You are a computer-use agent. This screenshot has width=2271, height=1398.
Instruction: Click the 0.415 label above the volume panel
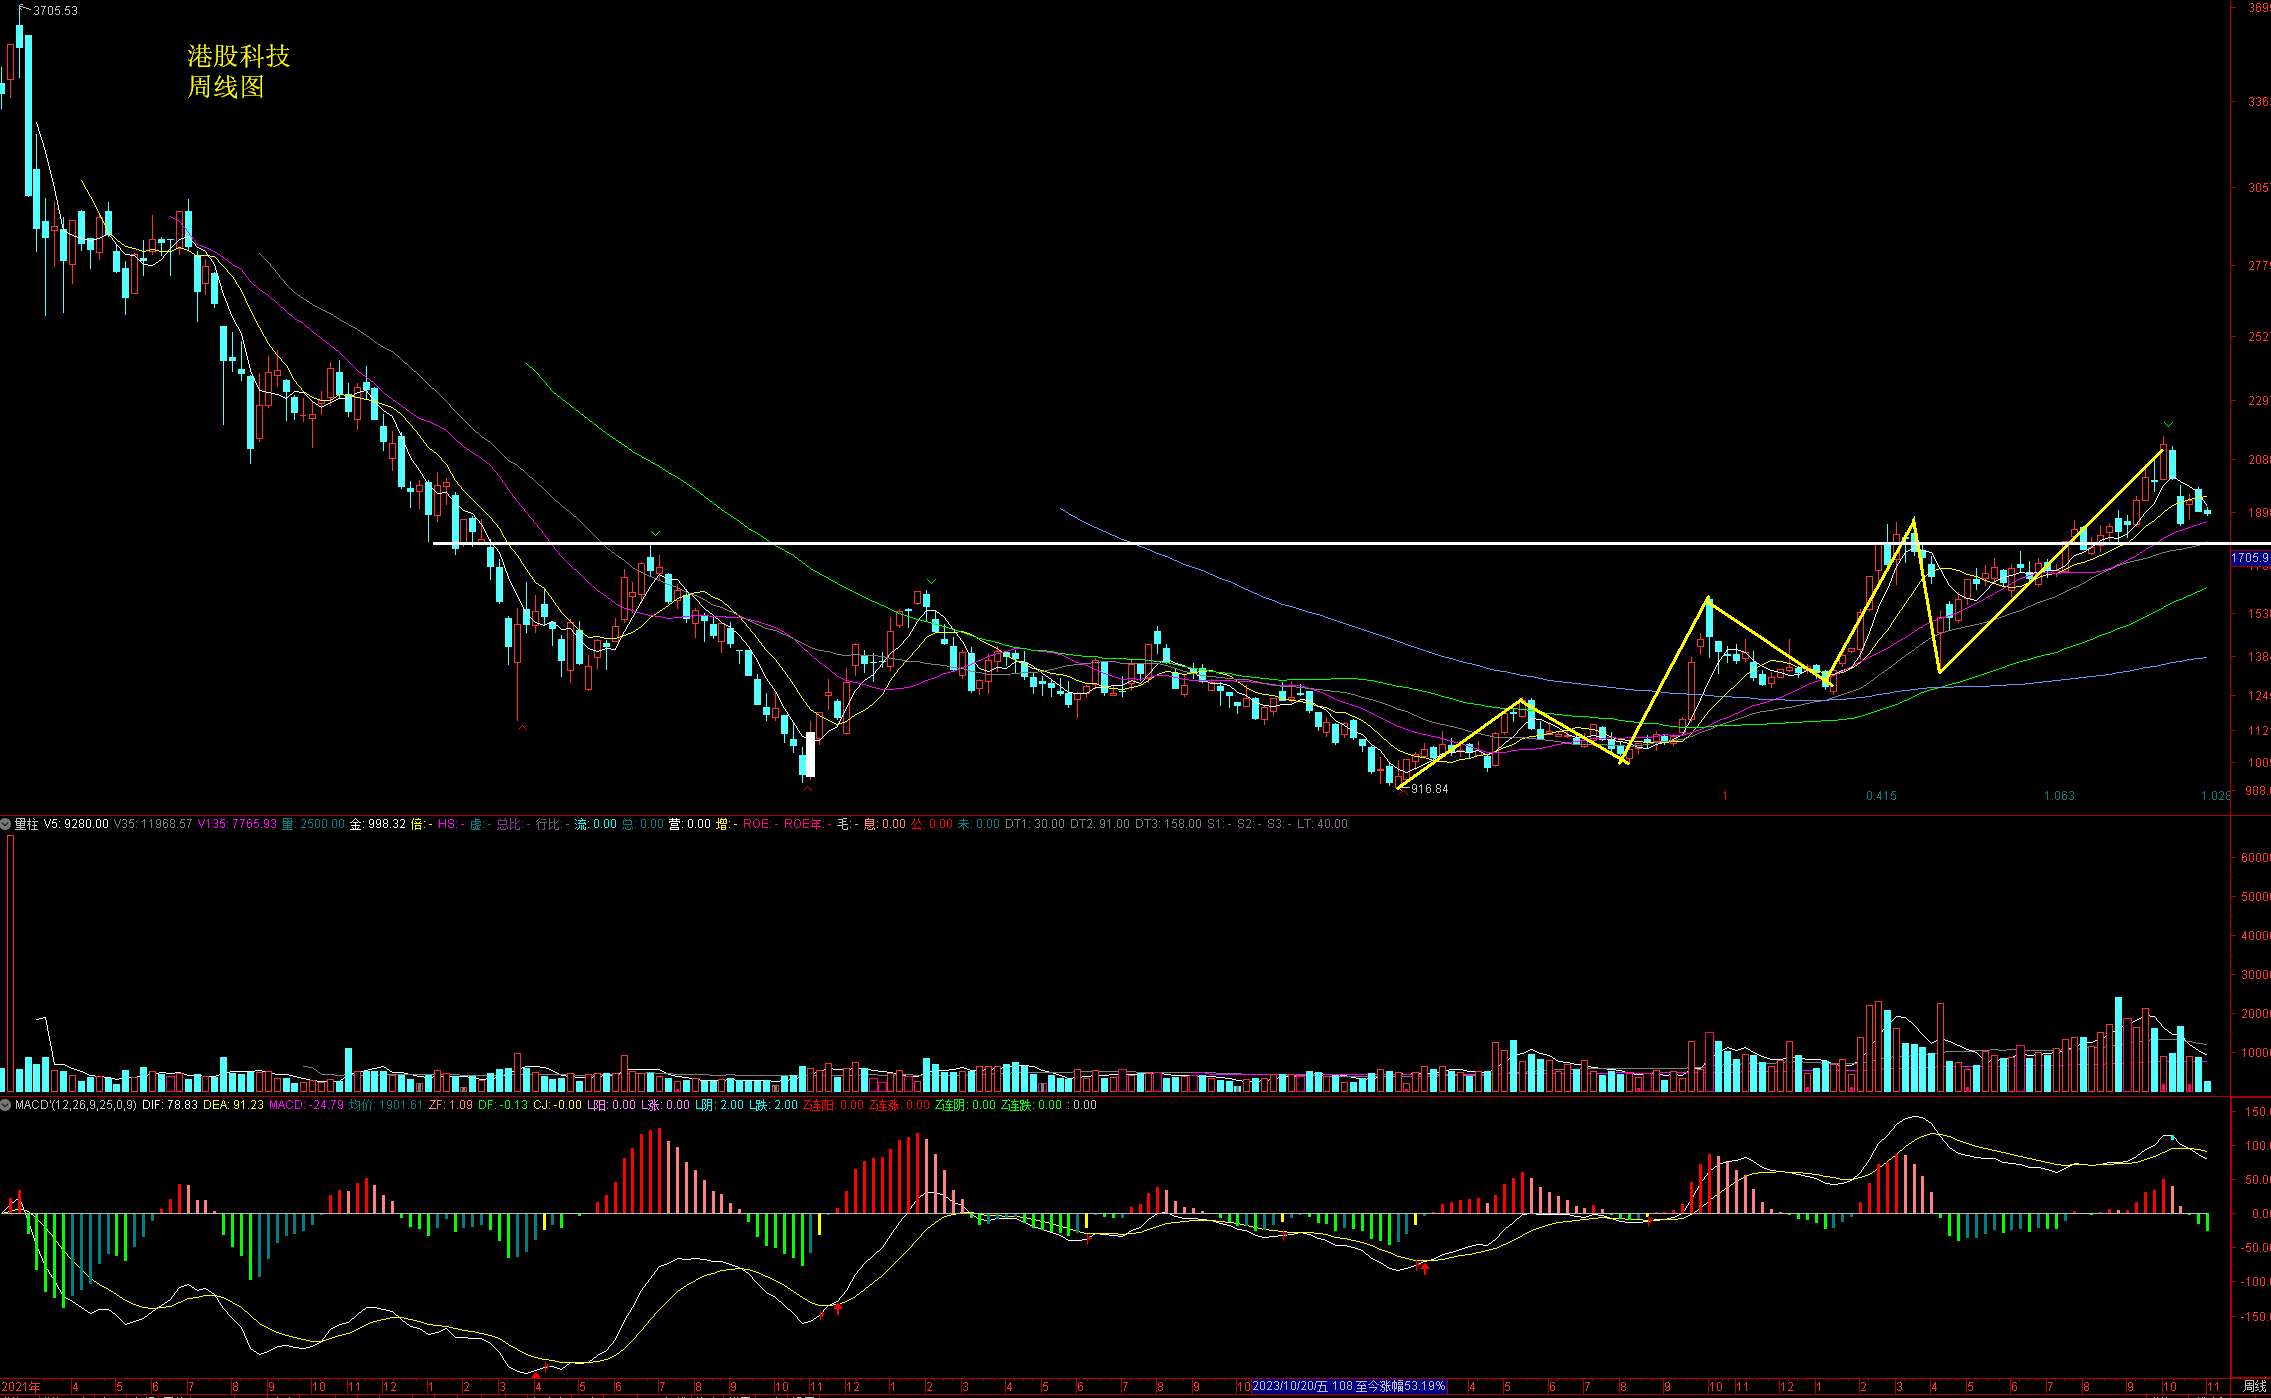pyautogui.click(x=1881, y=796)
